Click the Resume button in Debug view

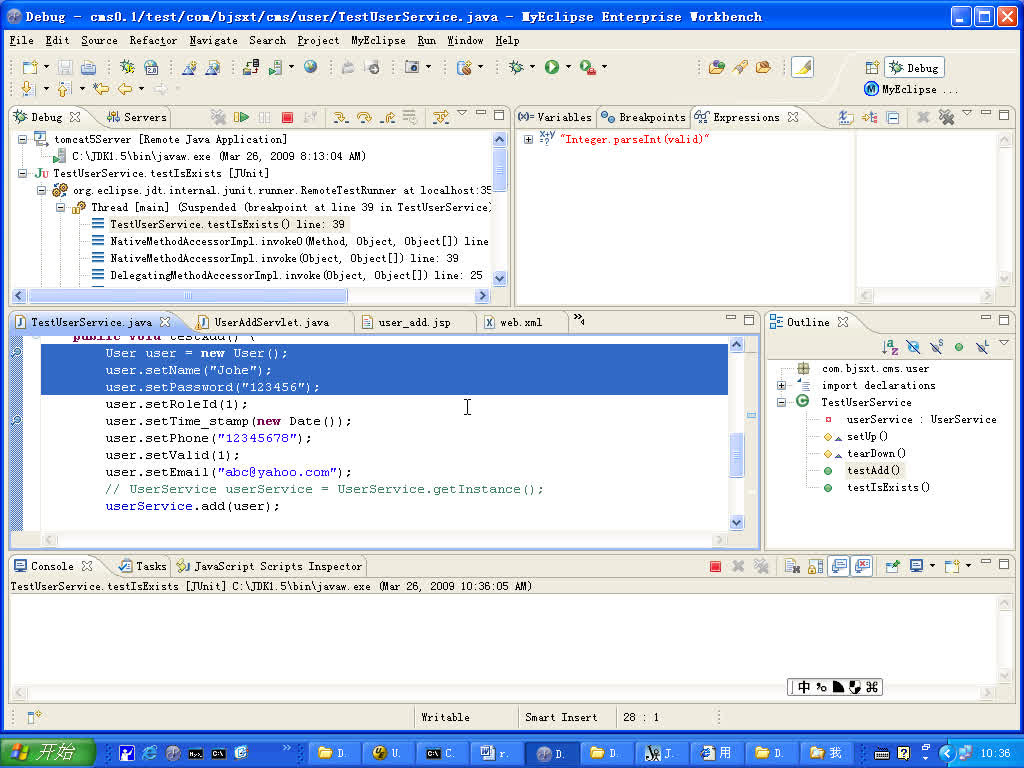point(241,118)
